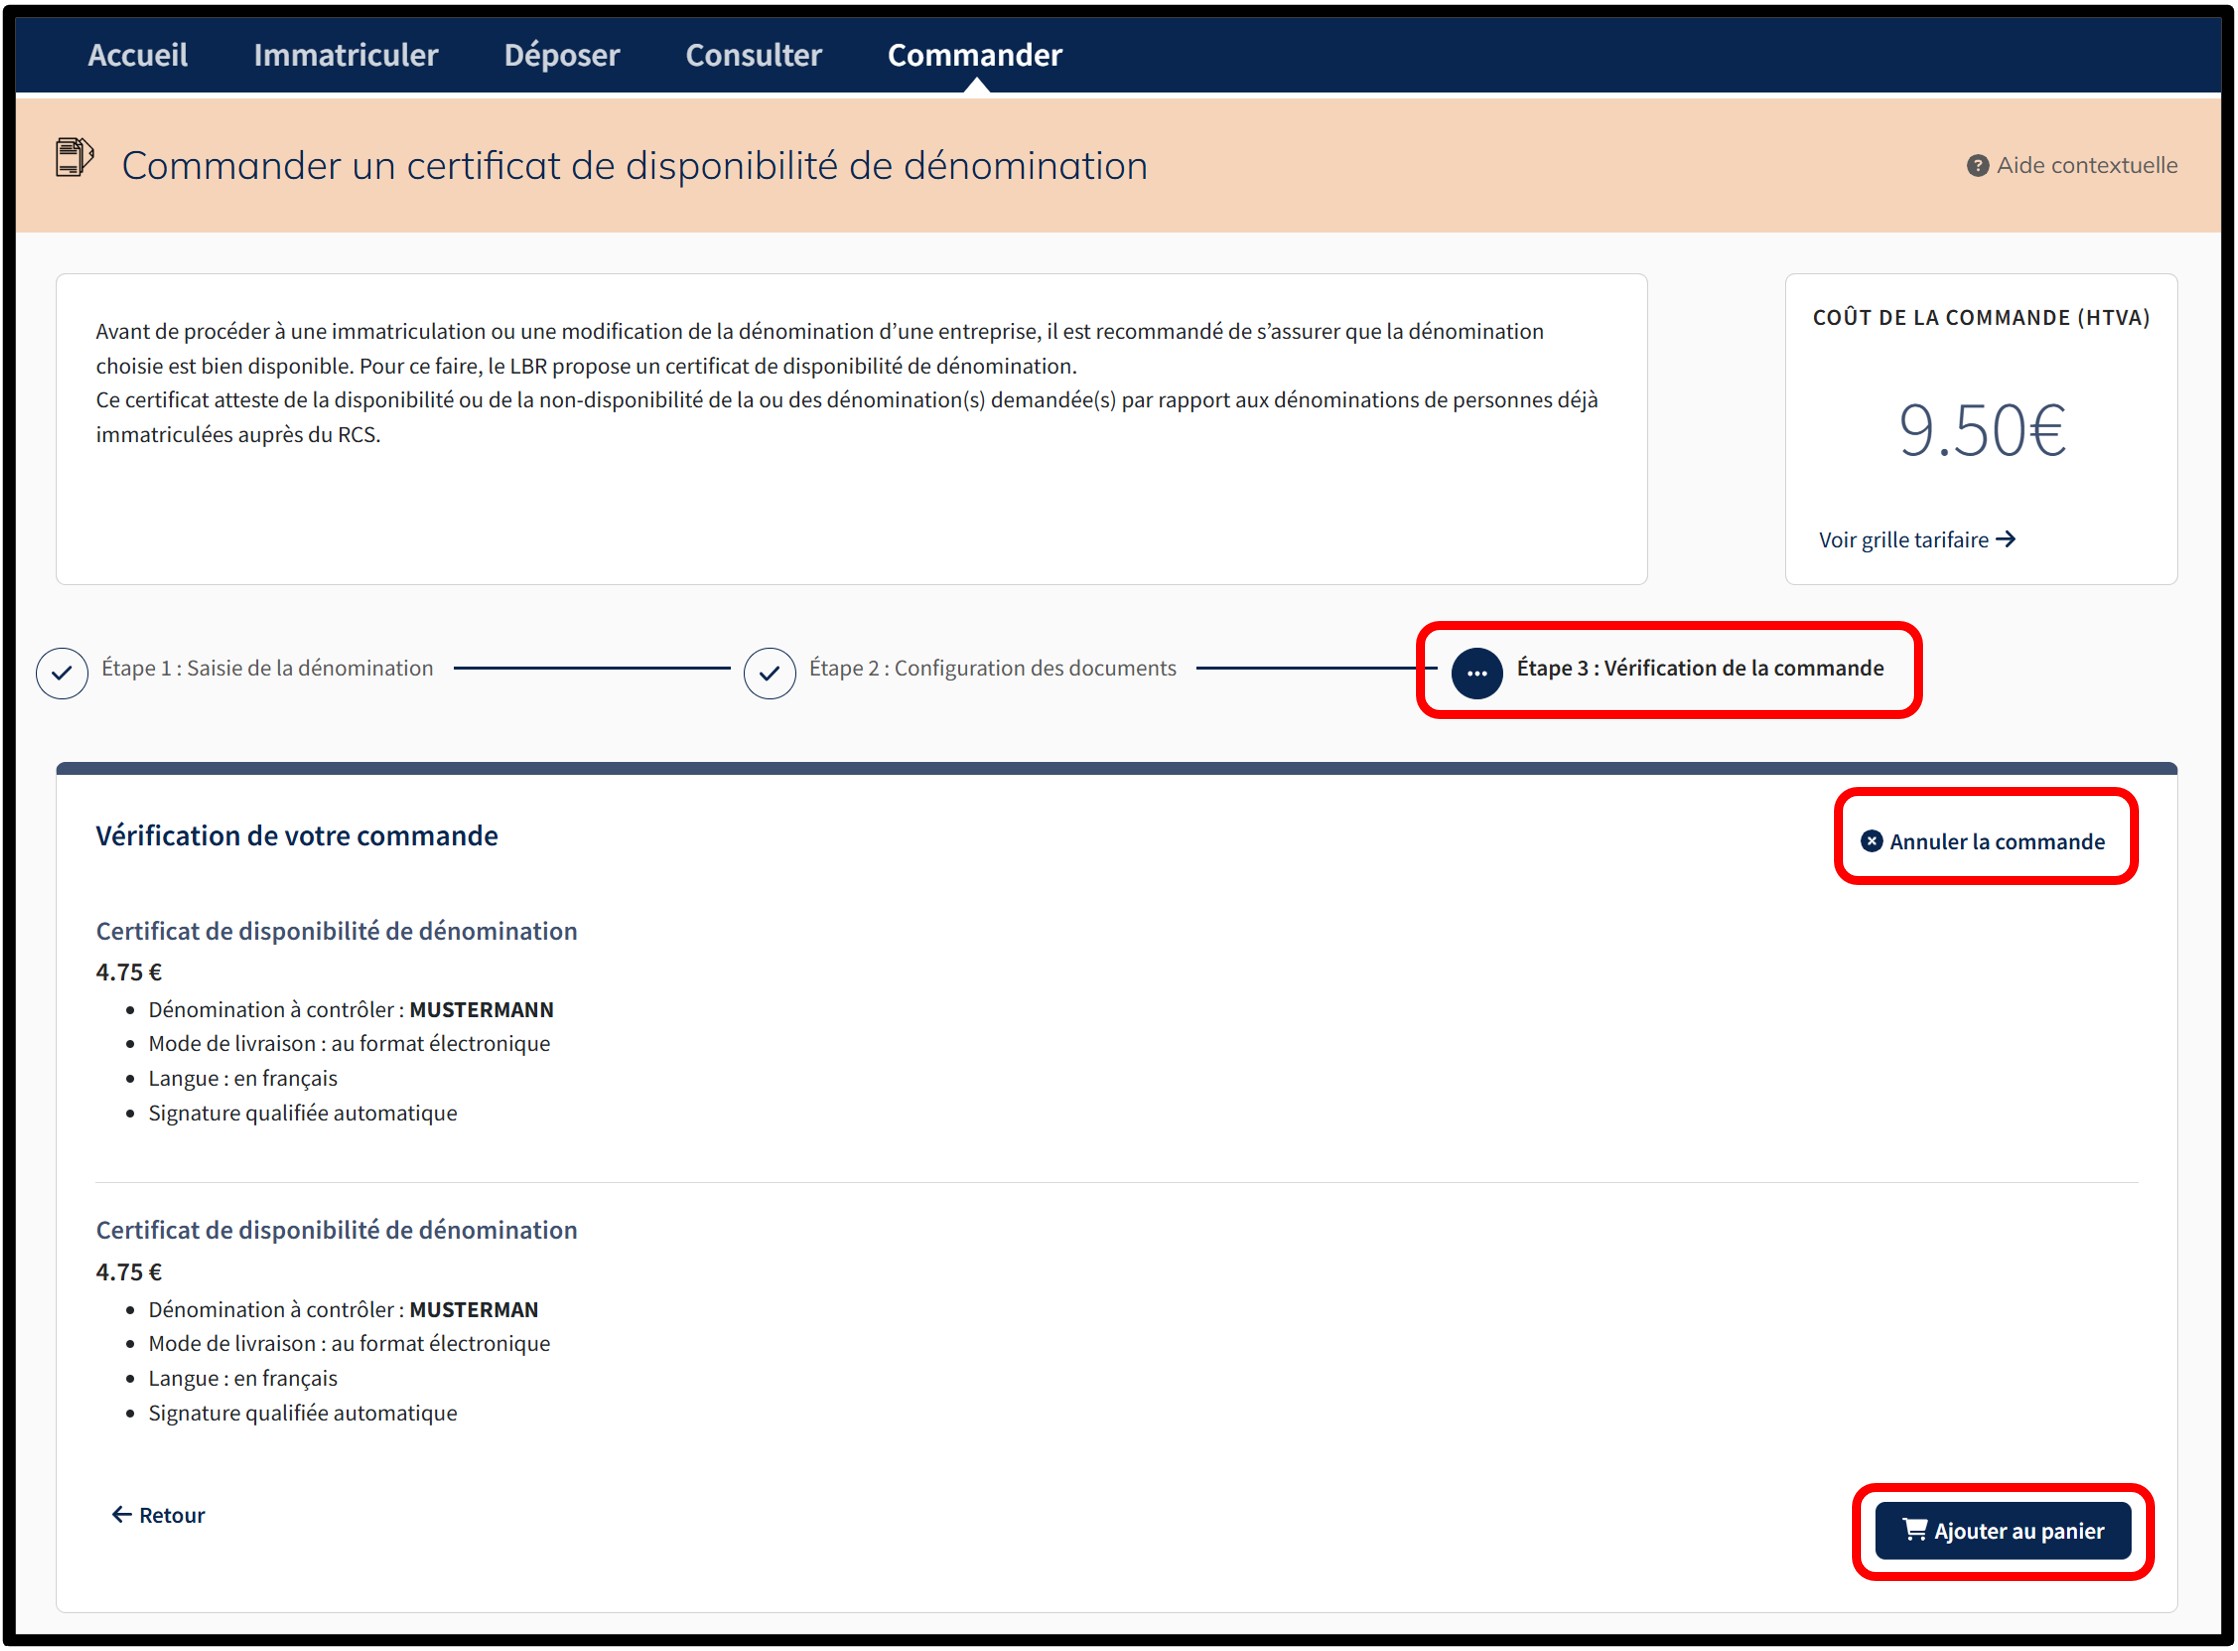Click the shopping cart icon on the button
Viewport: 2238px width, 1651px height.
coord(1914,1529)
